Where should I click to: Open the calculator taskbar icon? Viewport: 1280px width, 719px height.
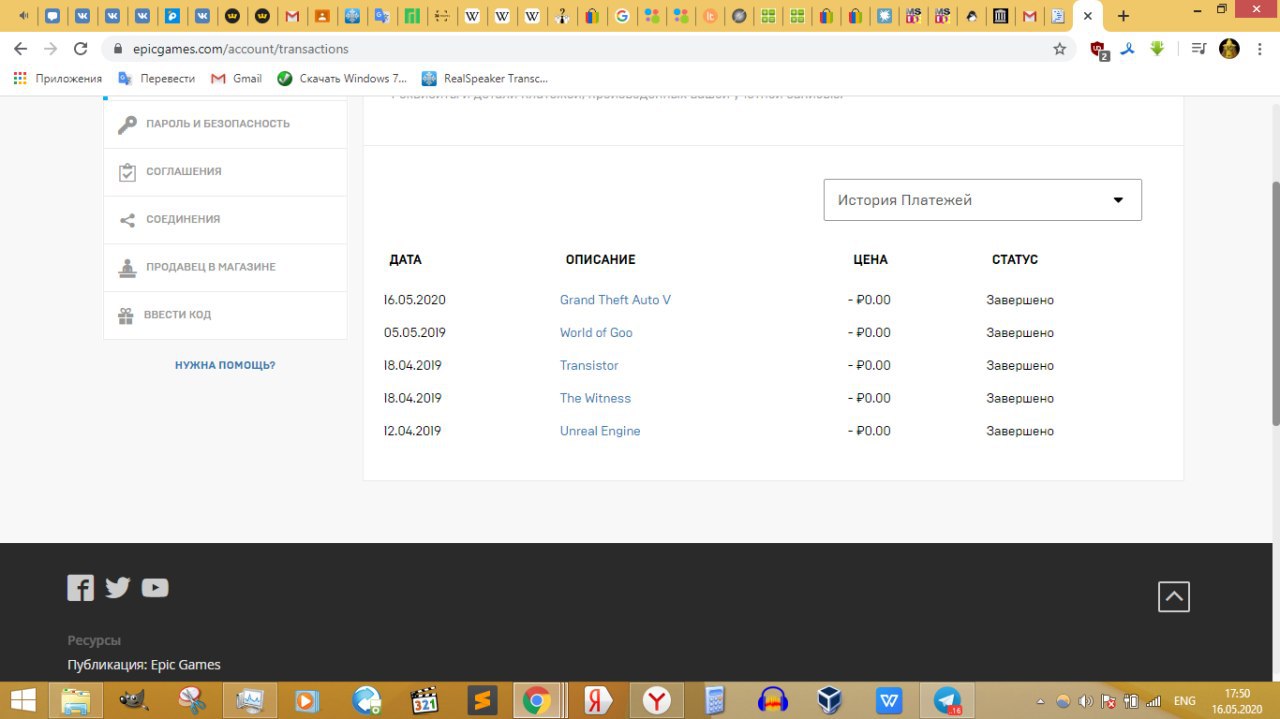(x=714, y=701)
